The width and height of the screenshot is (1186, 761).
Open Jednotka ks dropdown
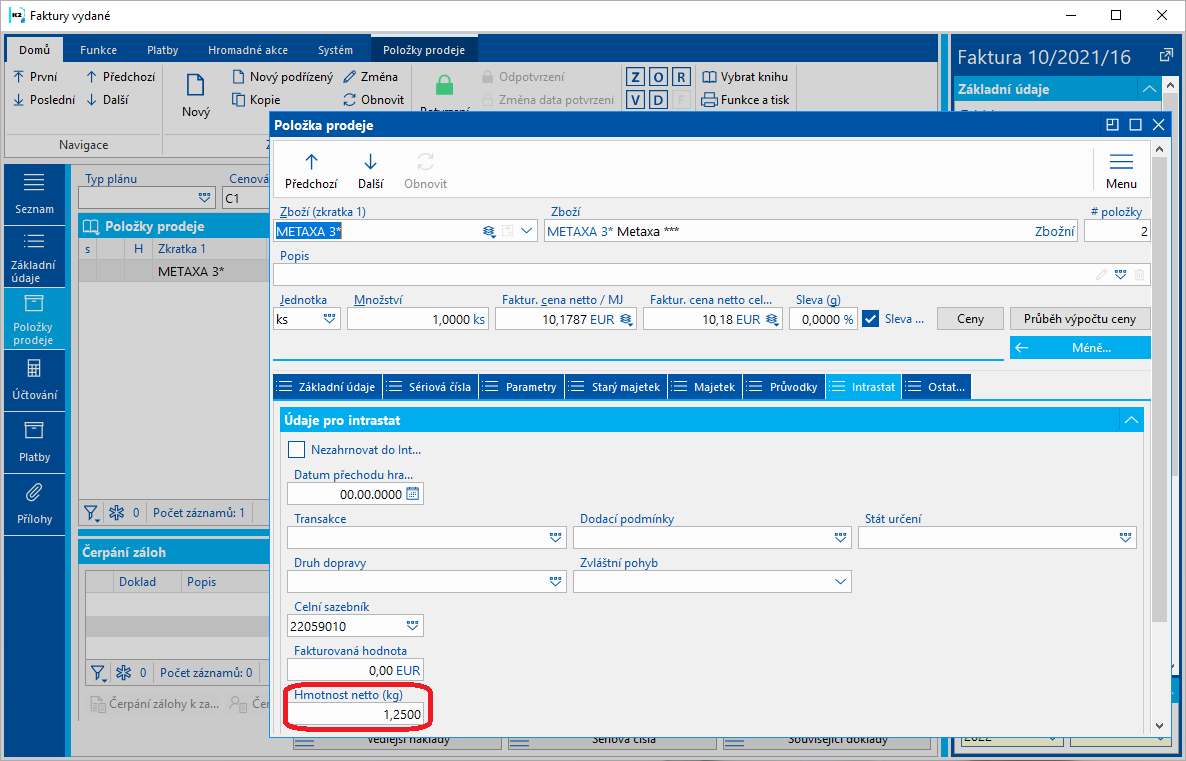pyautogui.click(x=330, y=319)
